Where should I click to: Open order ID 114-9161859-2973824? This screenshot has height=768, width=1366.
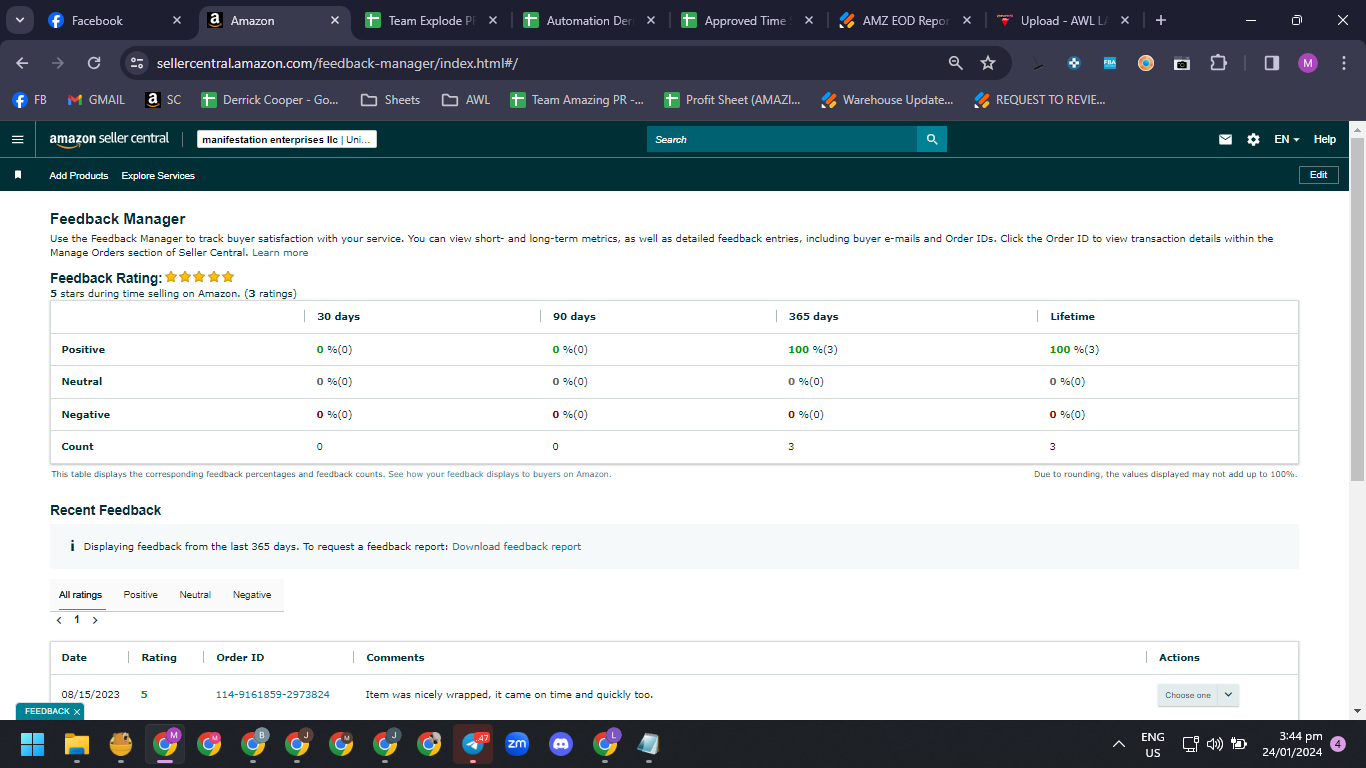[x=273, y=695]
